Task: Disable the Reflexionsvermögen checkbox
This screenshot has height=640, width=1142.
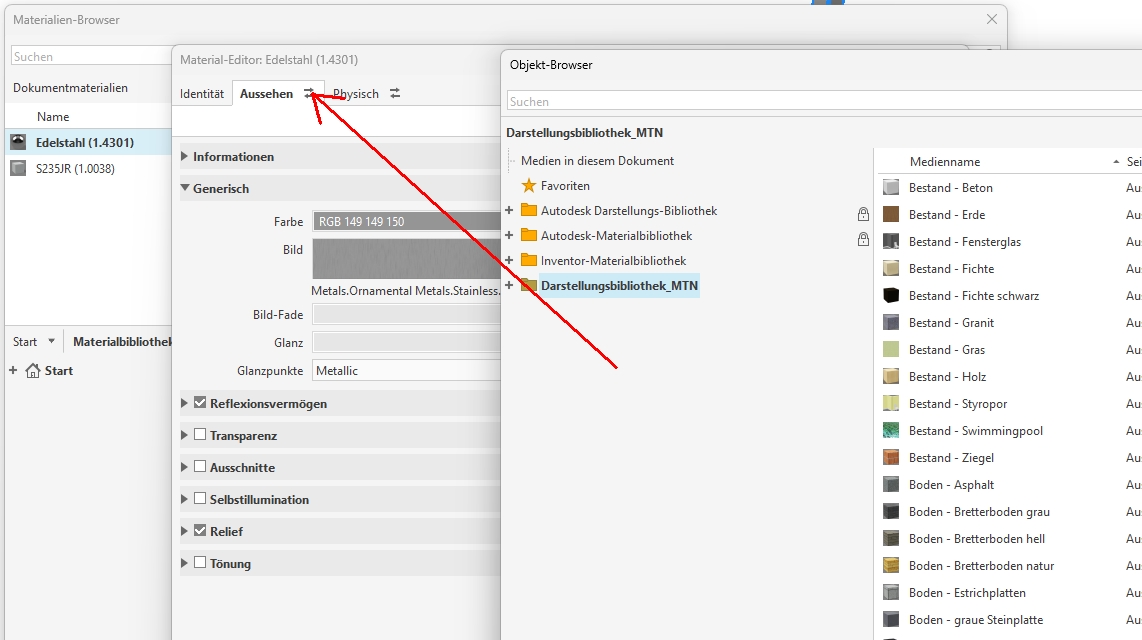Action: (x=200, y=403)
